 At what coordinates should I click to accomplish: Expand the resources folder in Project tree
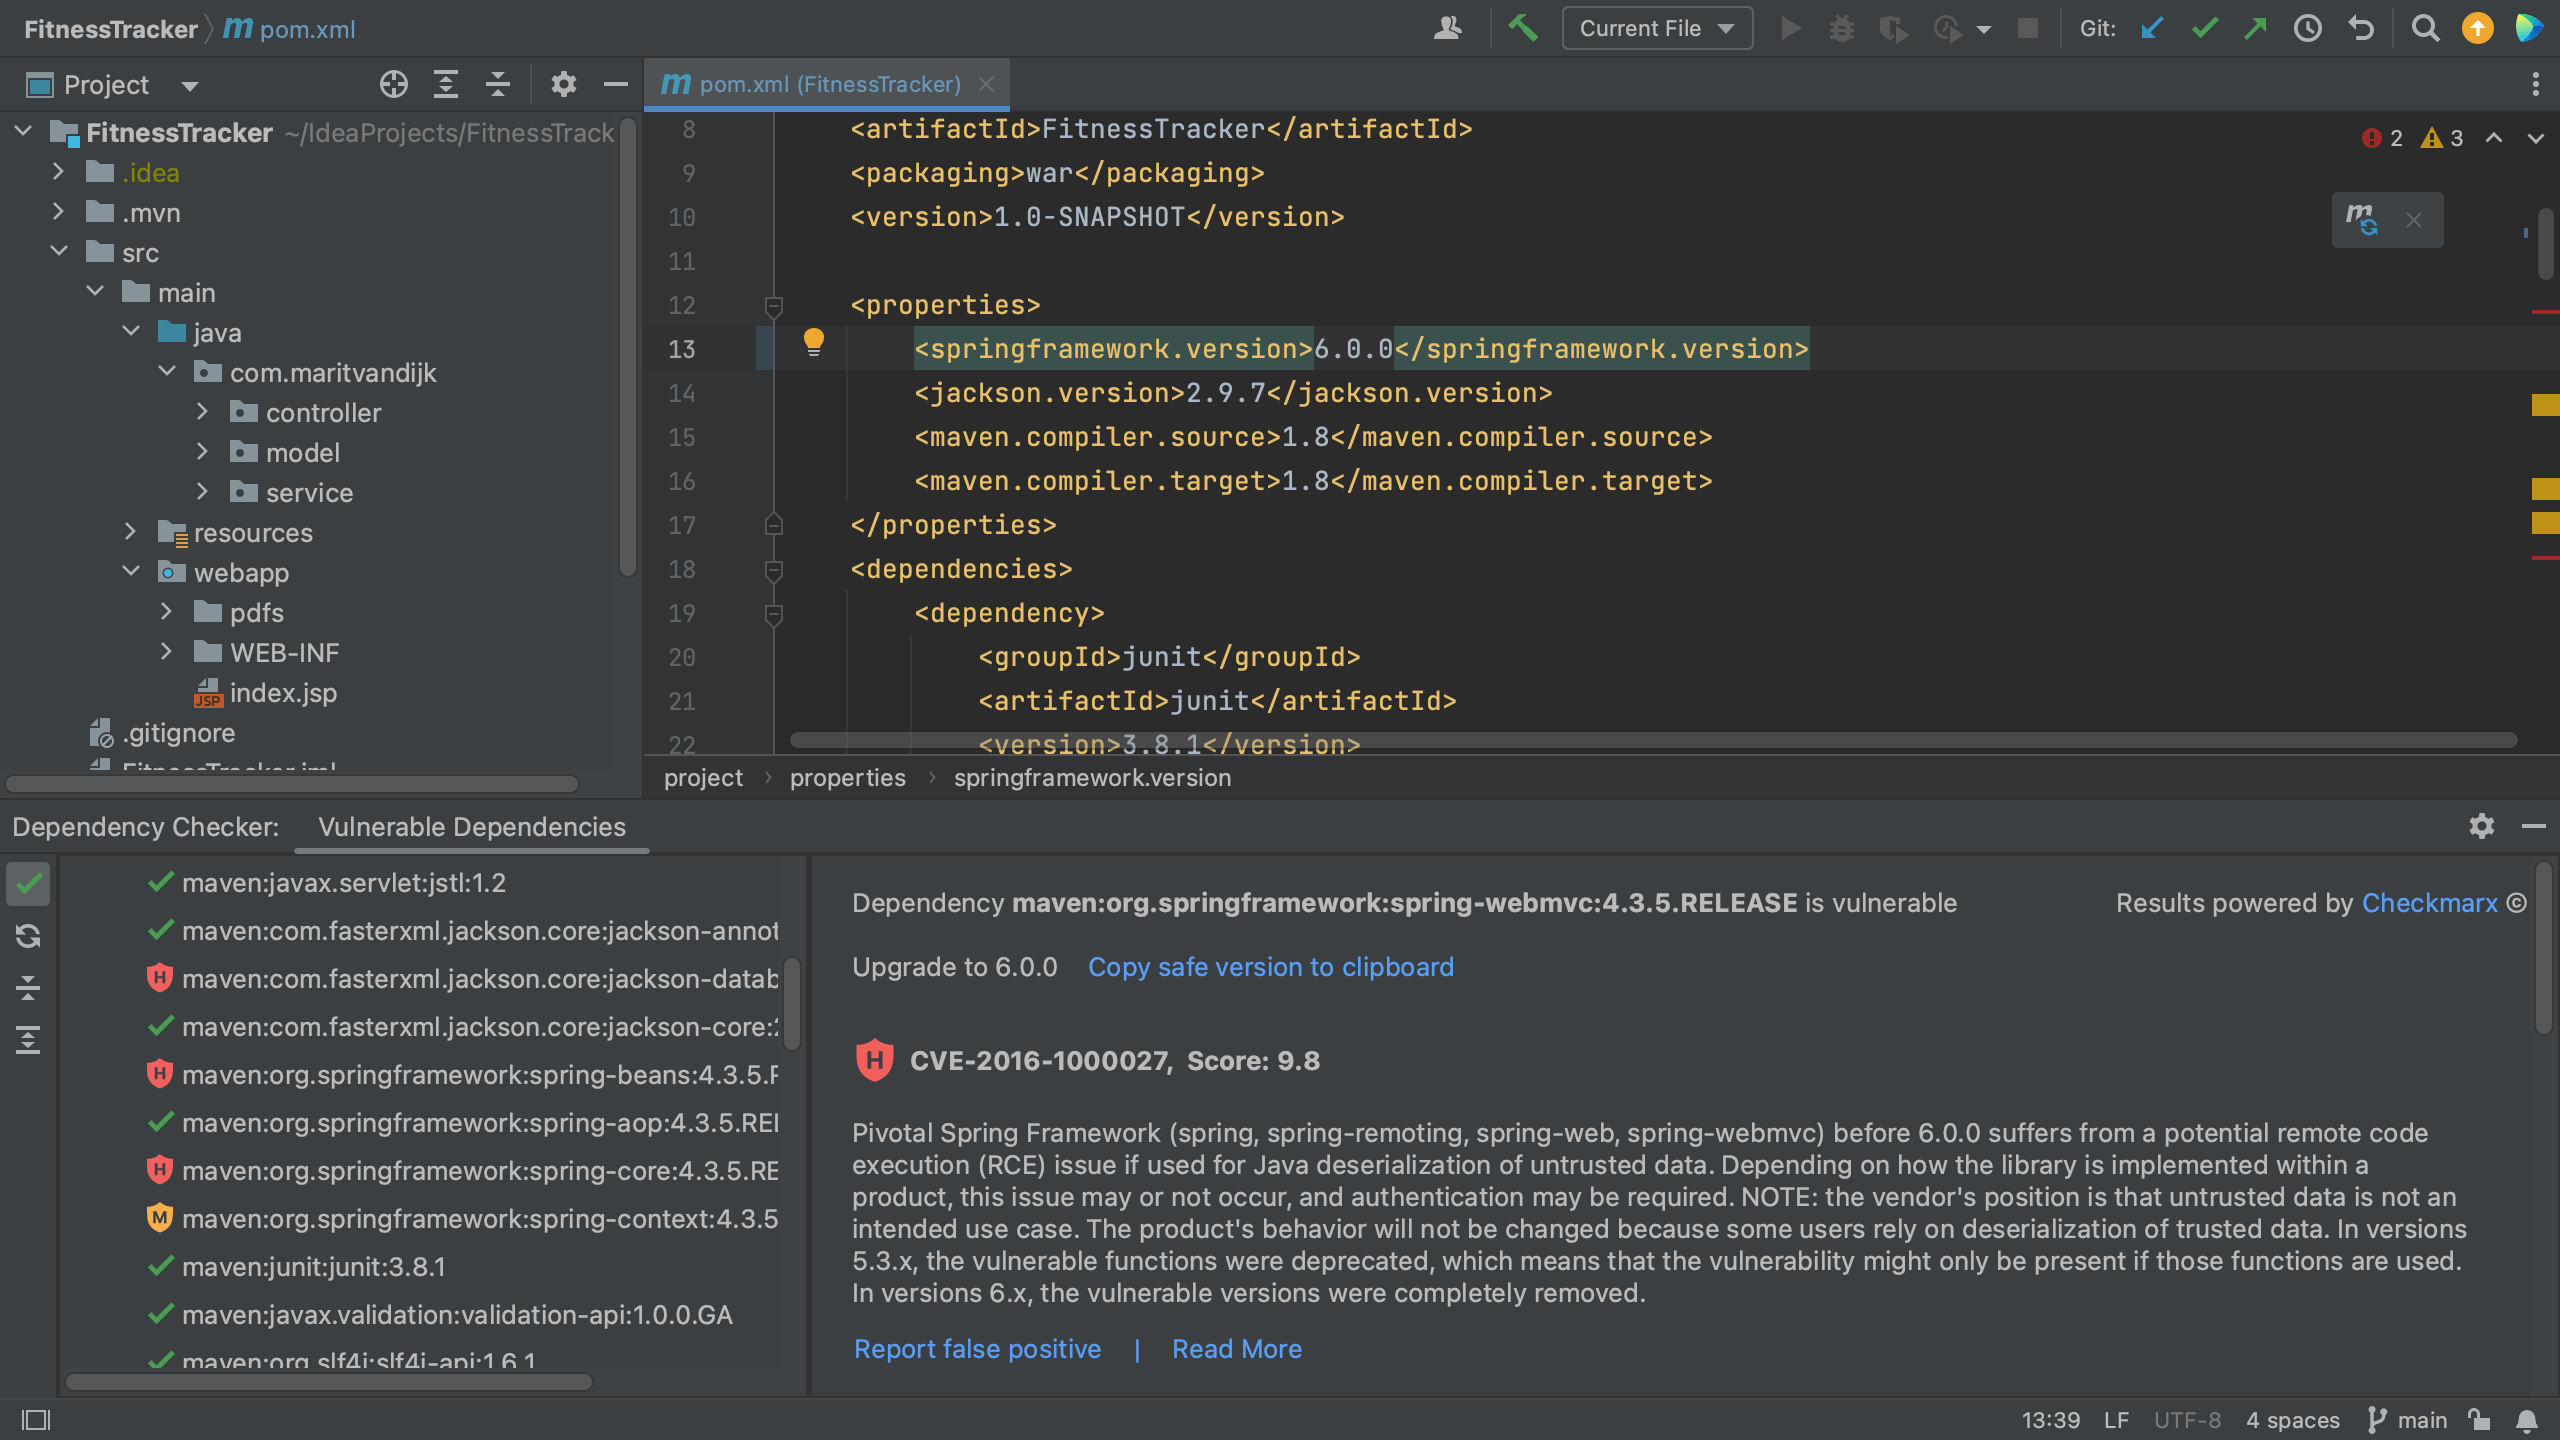click(131, 532)
